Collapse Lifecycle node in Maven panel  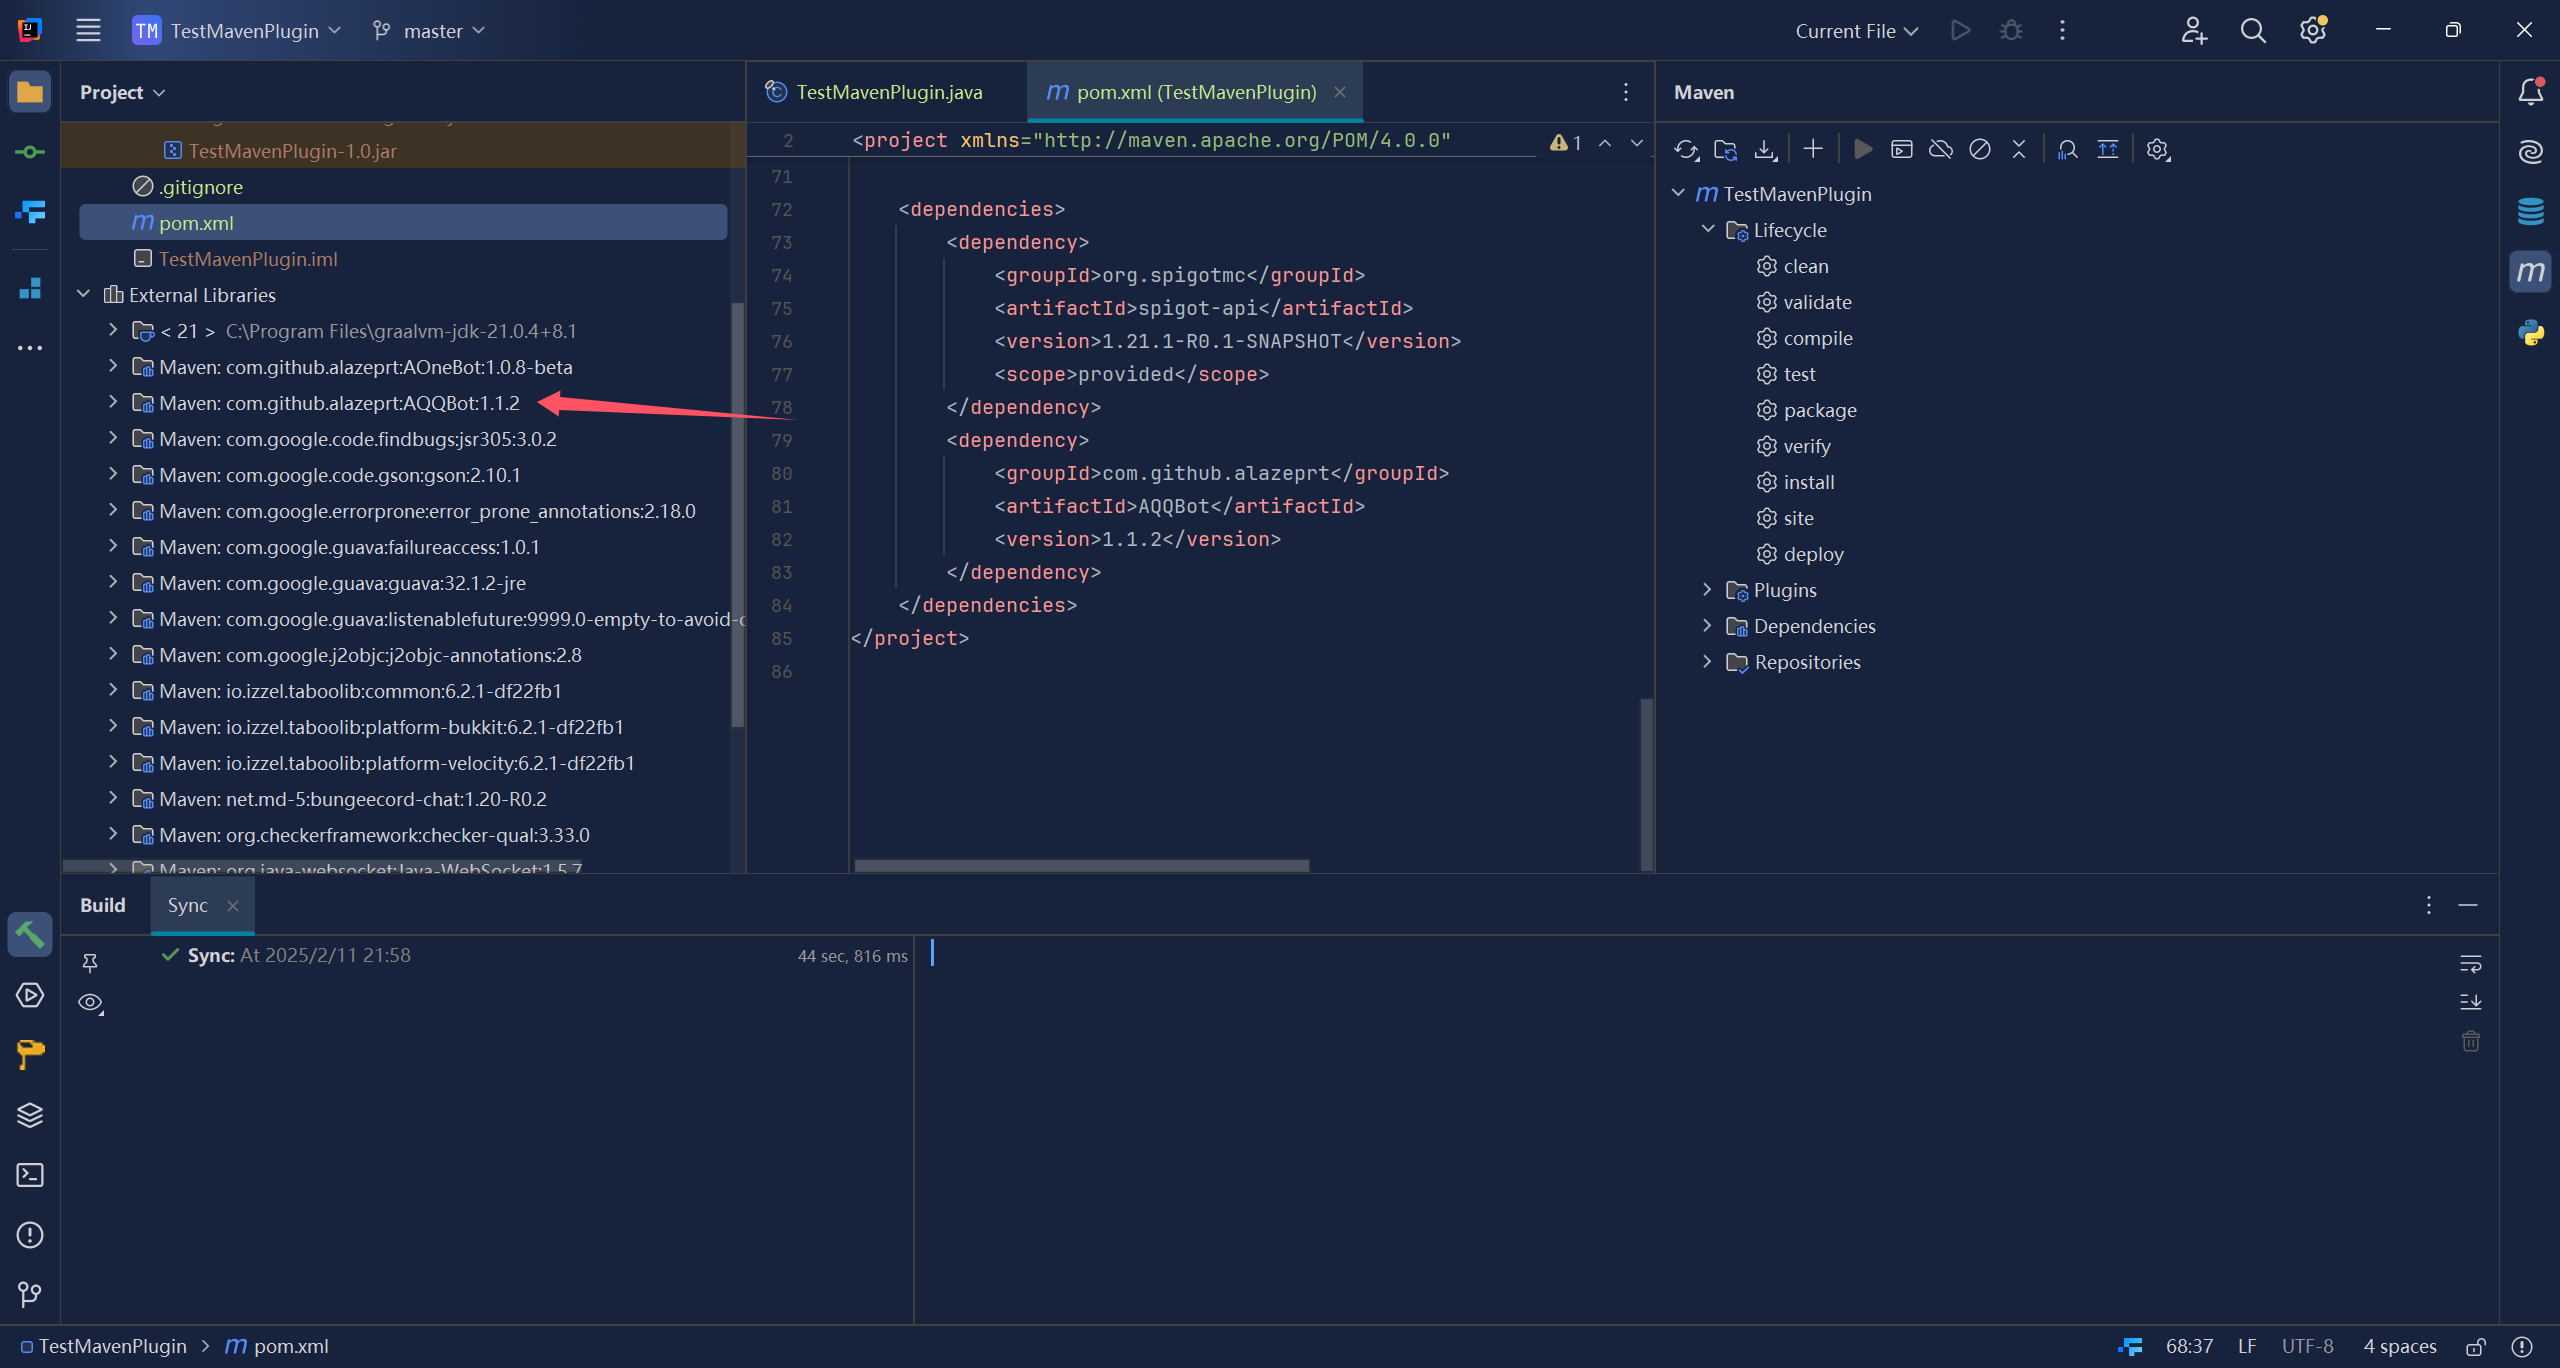click(1708, 229)
